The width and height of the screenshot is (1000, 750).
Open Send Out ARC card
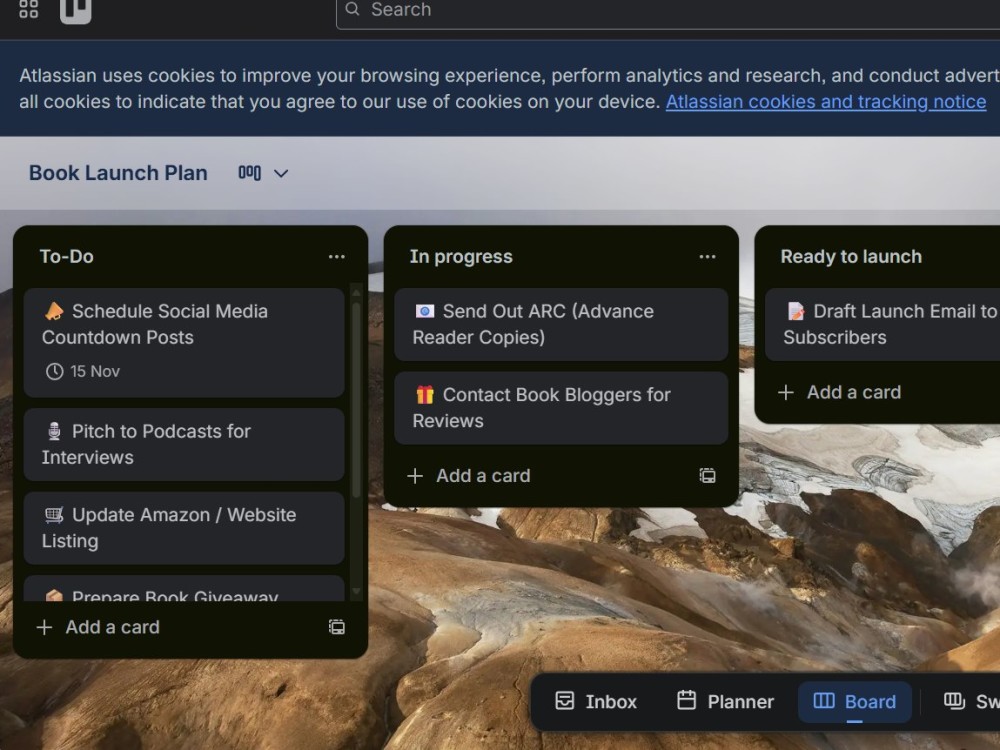[561, 324]
